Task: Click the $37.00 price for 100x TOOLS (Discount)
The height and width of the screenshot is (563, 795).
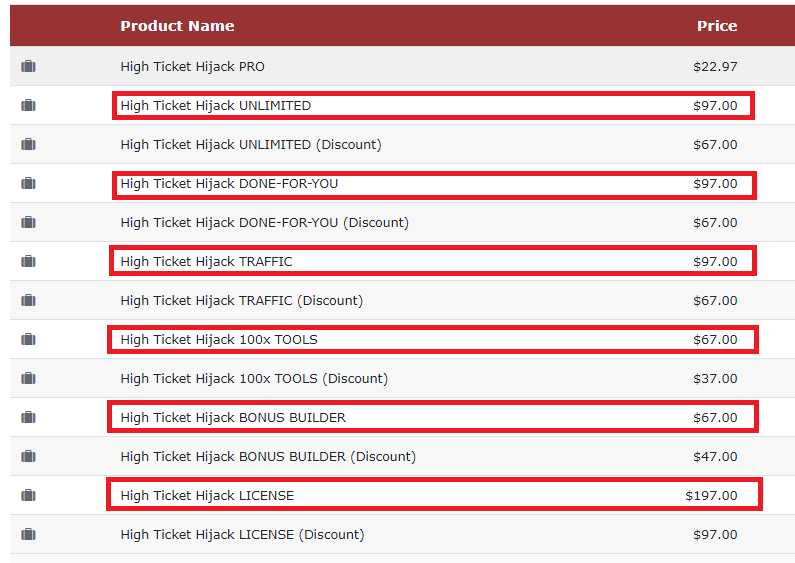Action: pyautogui.click(x=715, y=379)
